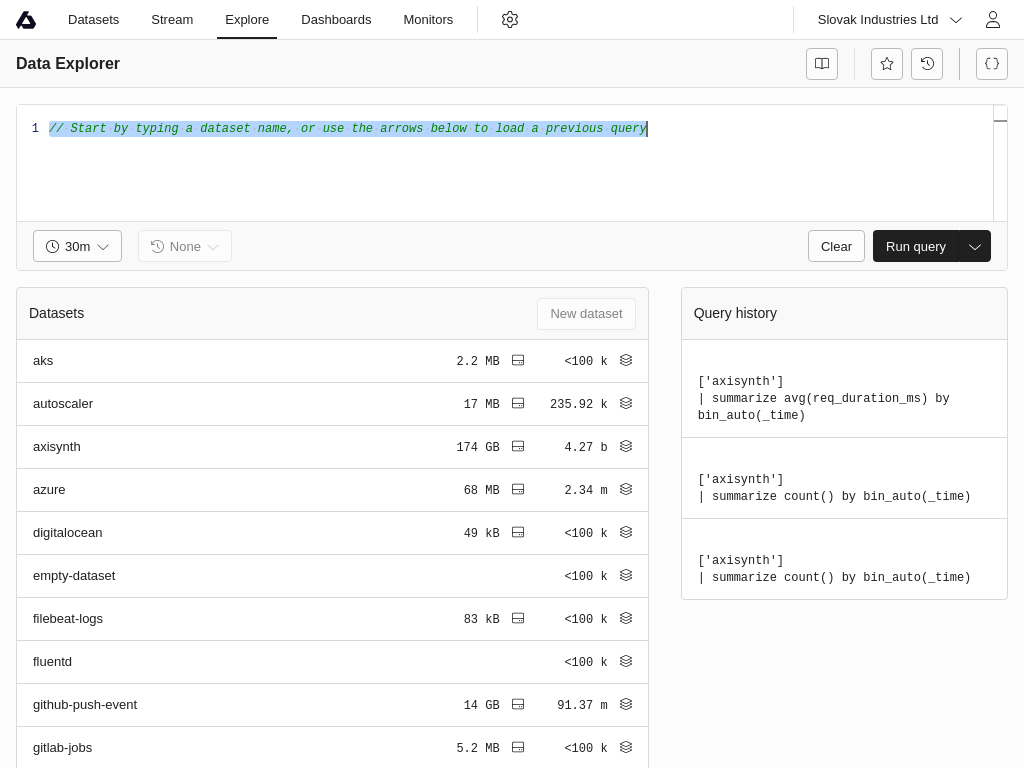This screenshot has height=768, width=1024.
Task: Load the avg(req_duration_ms) history query
Action: click(823, 398)
